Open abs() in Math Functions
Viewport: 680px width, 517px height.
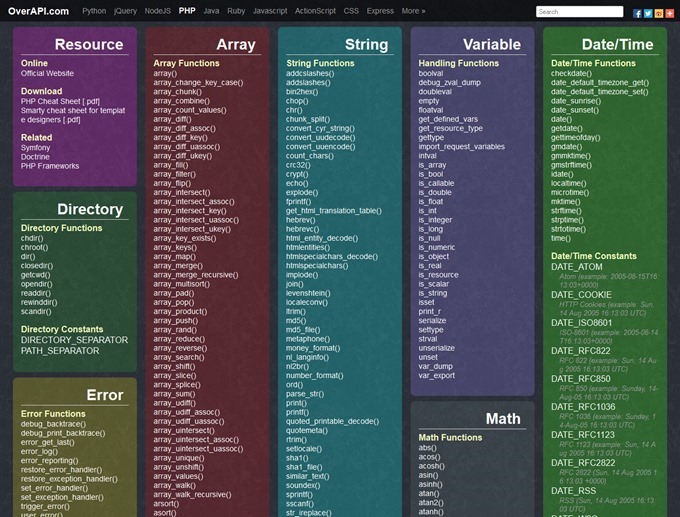click(x=428, y=448)
